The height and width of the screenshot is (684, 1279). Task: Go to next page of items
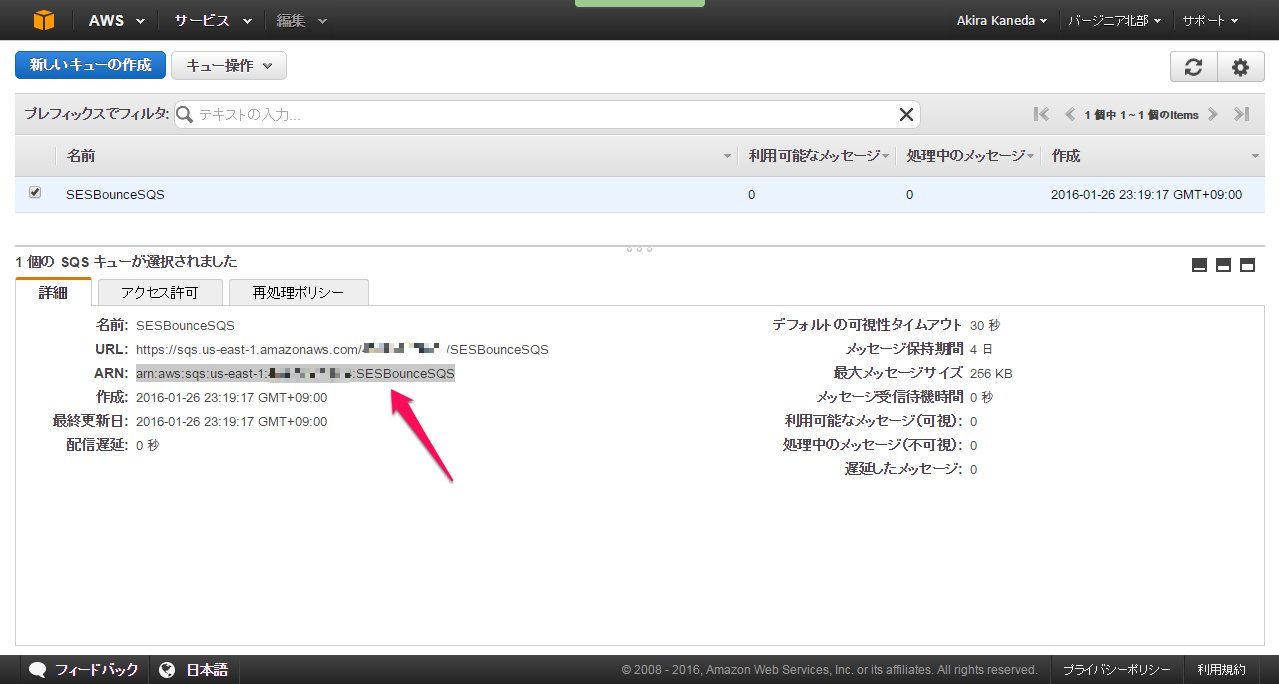pyautogui.click(x=1212, y=114)
